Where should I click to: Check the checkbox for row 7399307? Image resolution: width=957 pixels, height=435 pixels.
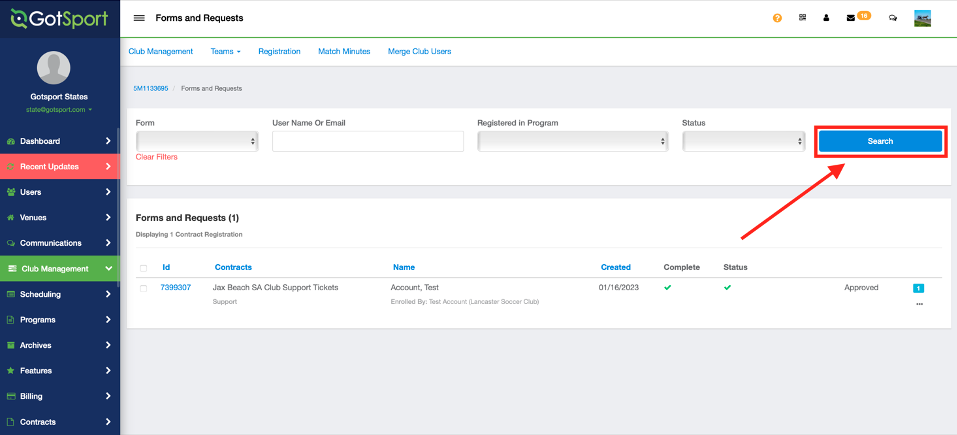pos(143,288)
